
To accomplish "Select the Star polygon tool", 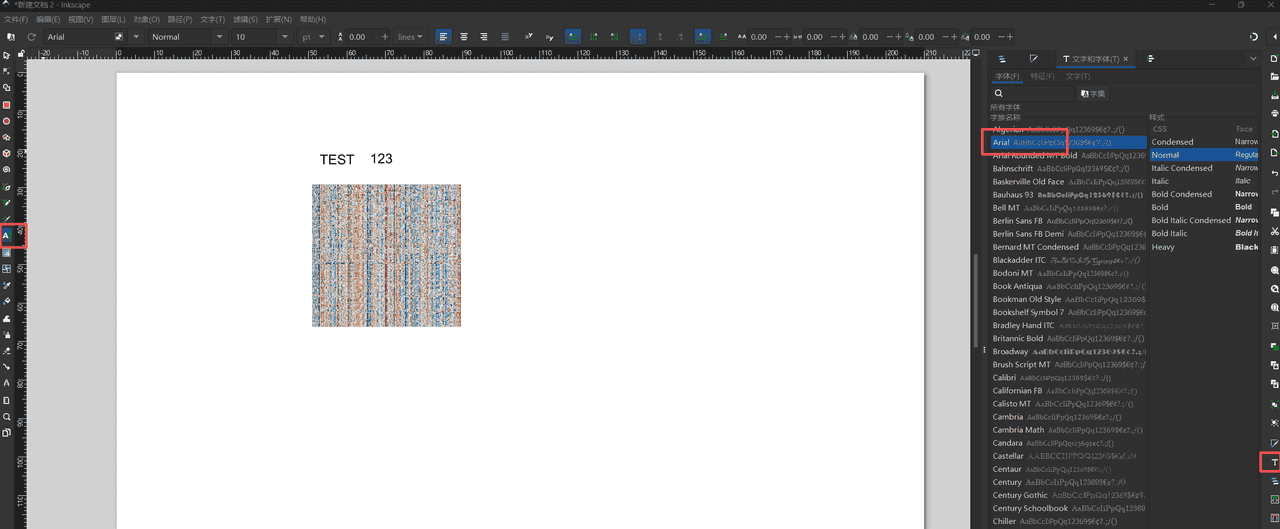I will [6, 137].
